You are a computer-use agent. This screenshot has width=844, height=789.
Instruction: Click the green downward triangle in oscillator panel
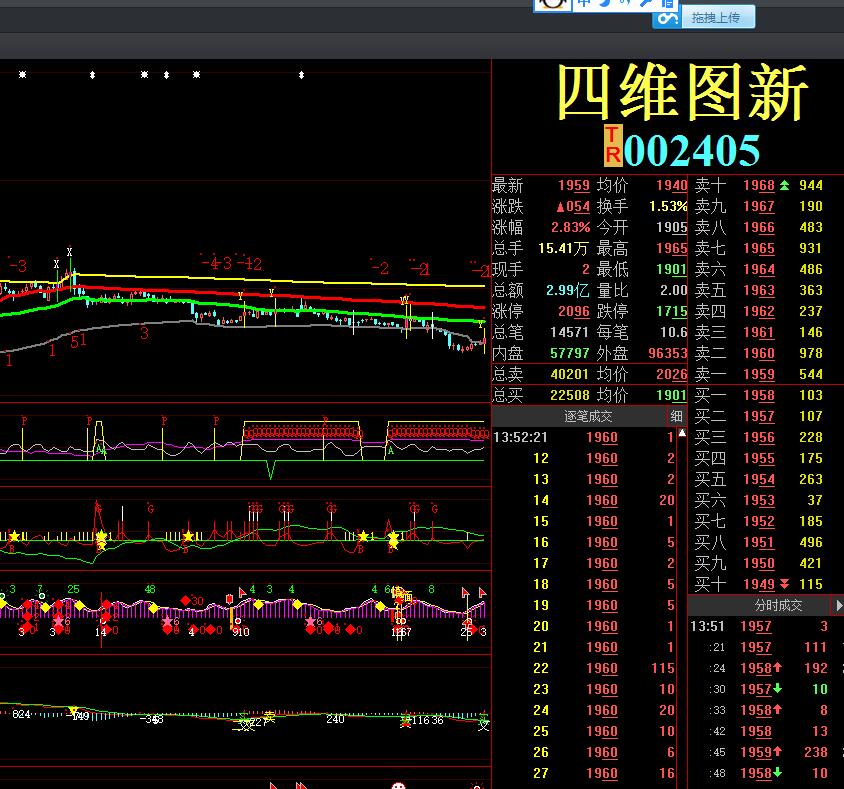[271, 470]
